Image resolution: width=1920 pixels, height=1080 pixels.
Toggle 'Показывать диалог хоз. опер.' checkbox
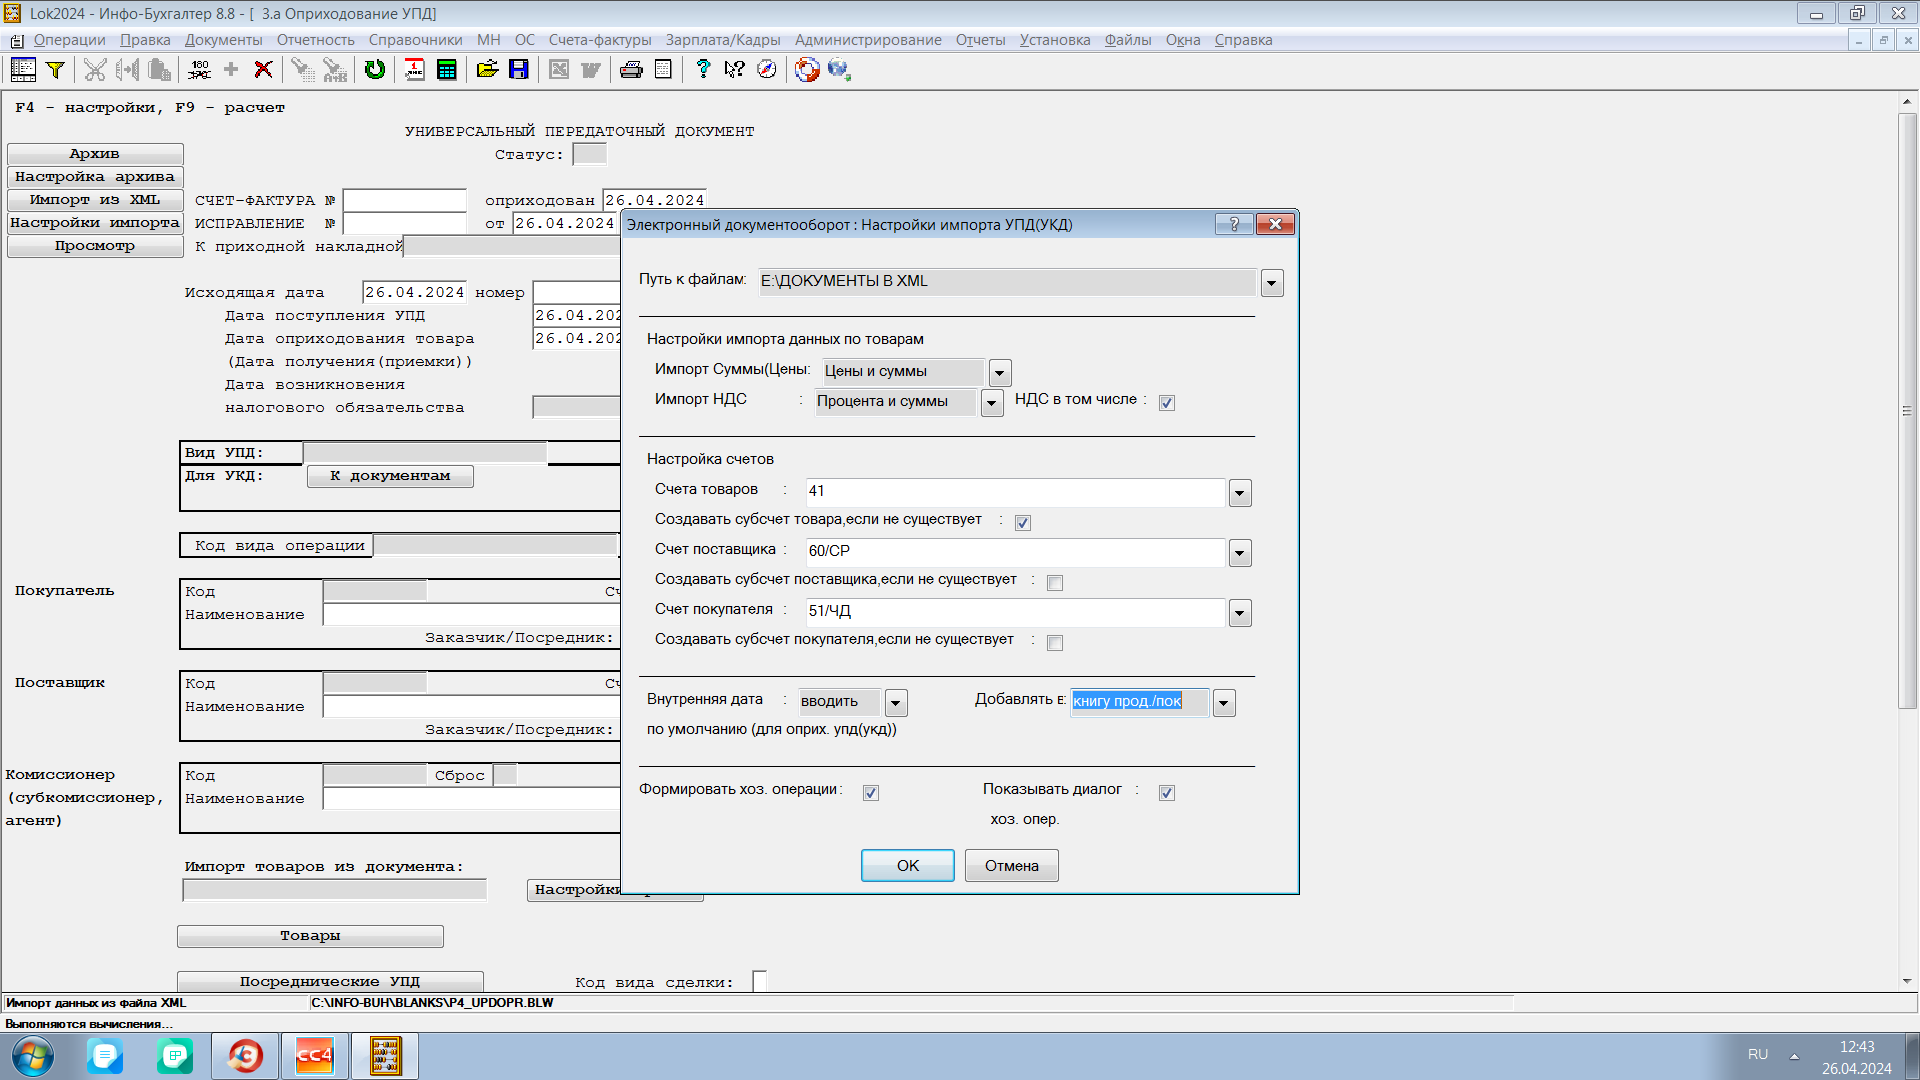point(1166,793)
